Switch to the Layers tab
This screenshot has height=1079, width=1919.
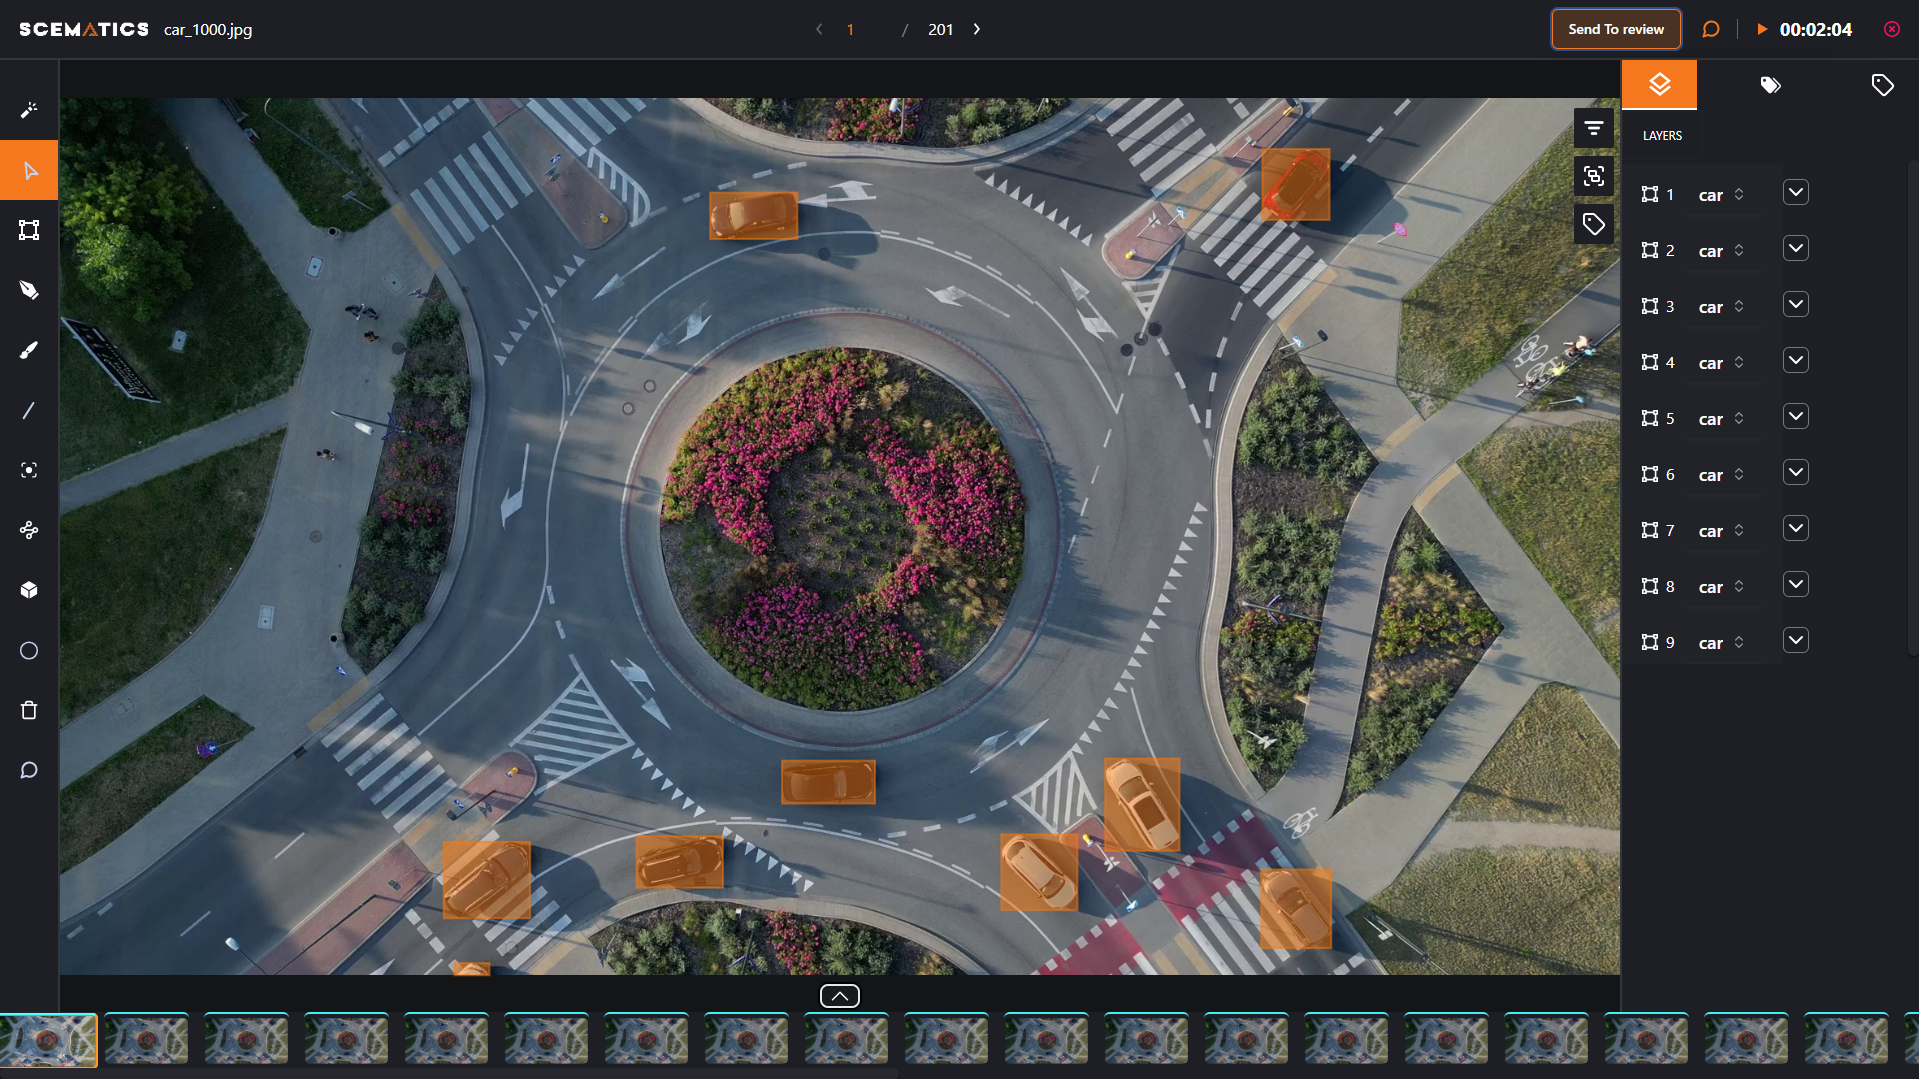click(x=1659, y=85)
